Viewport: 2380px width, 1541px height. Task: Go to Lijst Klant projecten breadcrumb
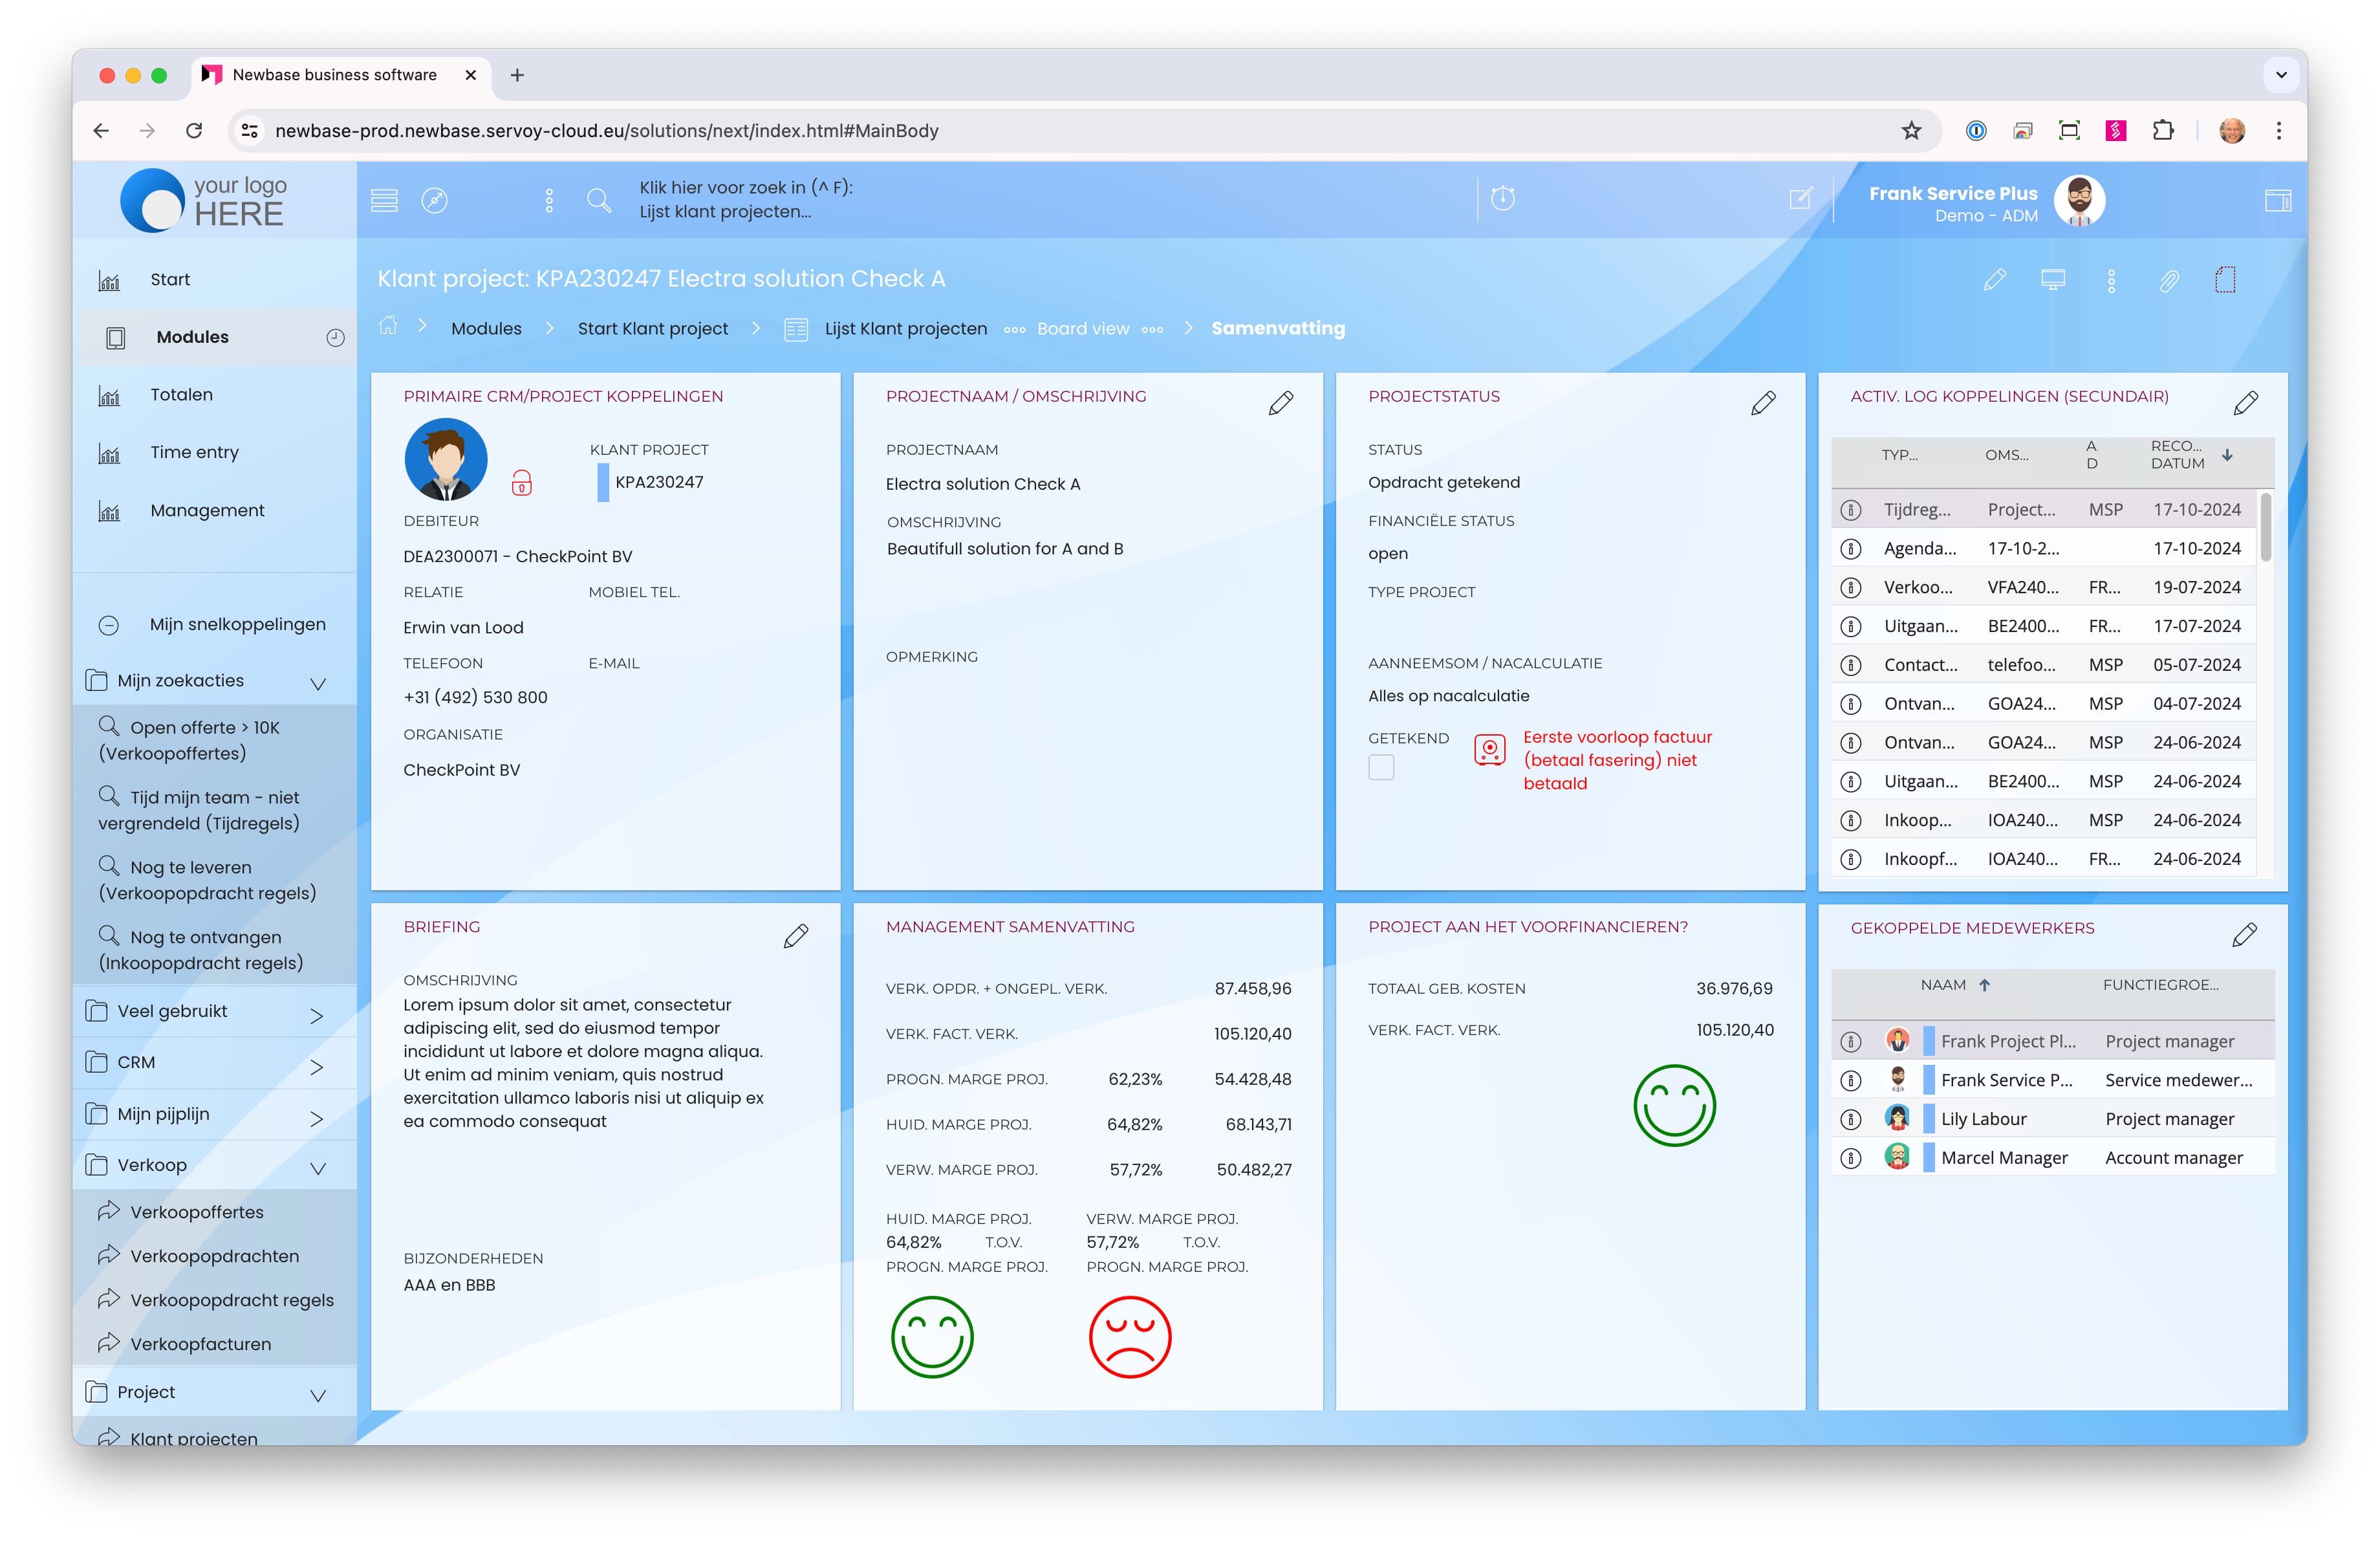905,329
